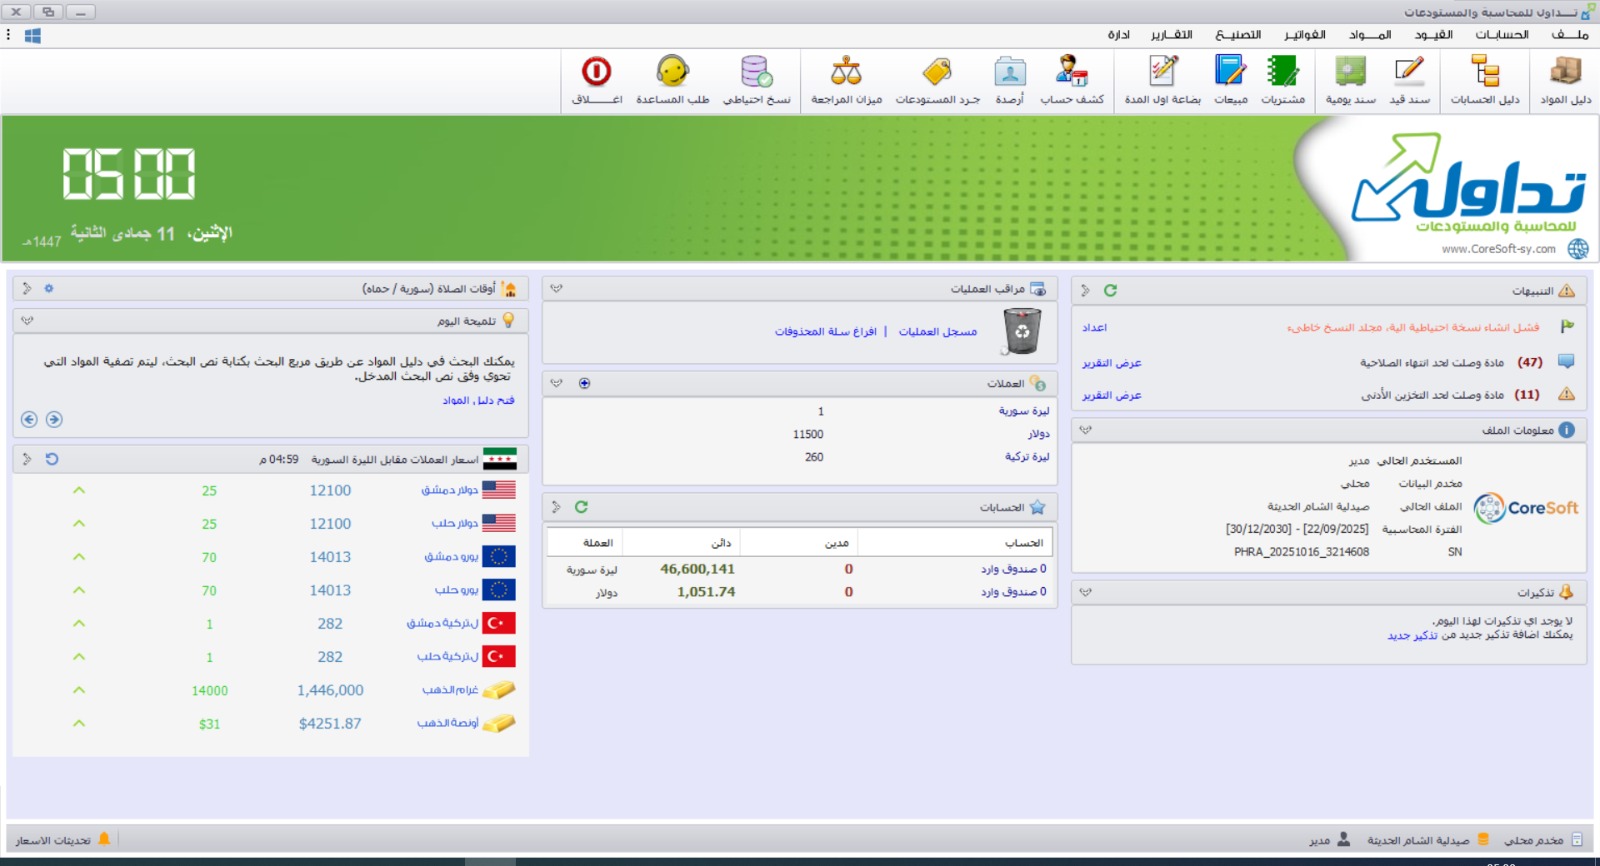
Task: Click عرض التقرير link for 47 expiring items
Action: pos(1111,363)
